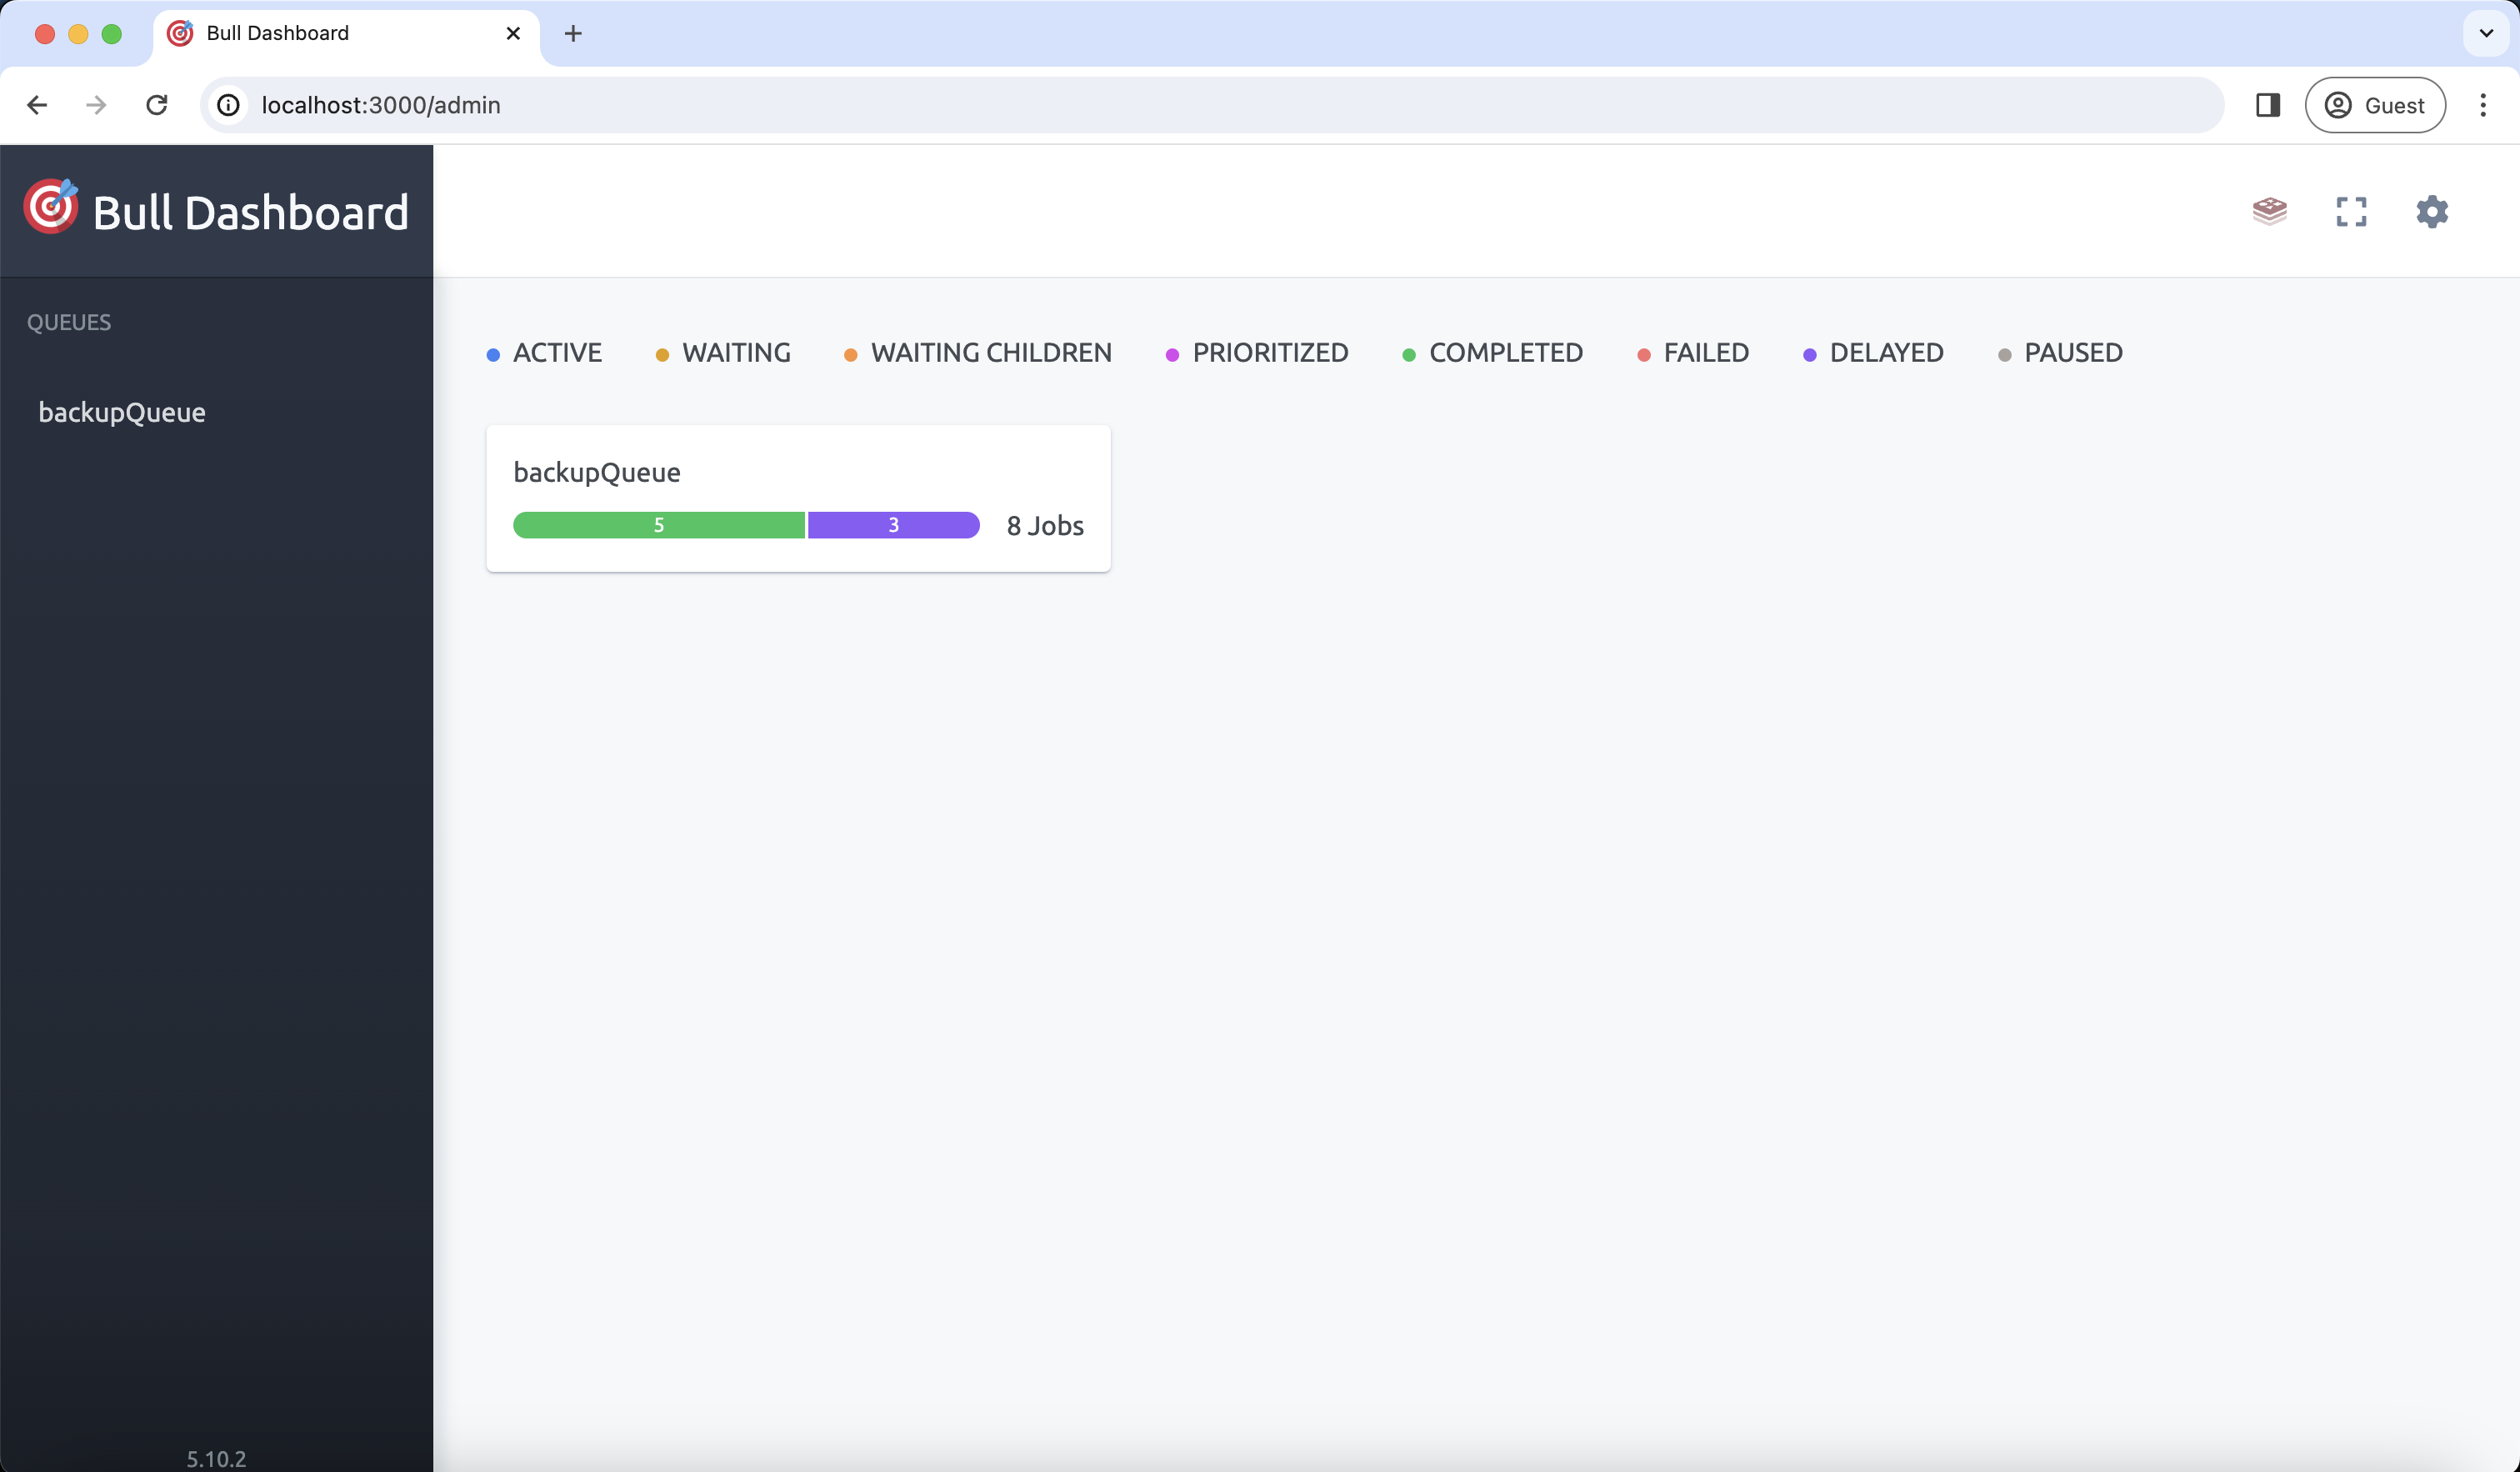Click the Bull Dashboard logo icon
2520x1472 pixels.
pos(51,210)
